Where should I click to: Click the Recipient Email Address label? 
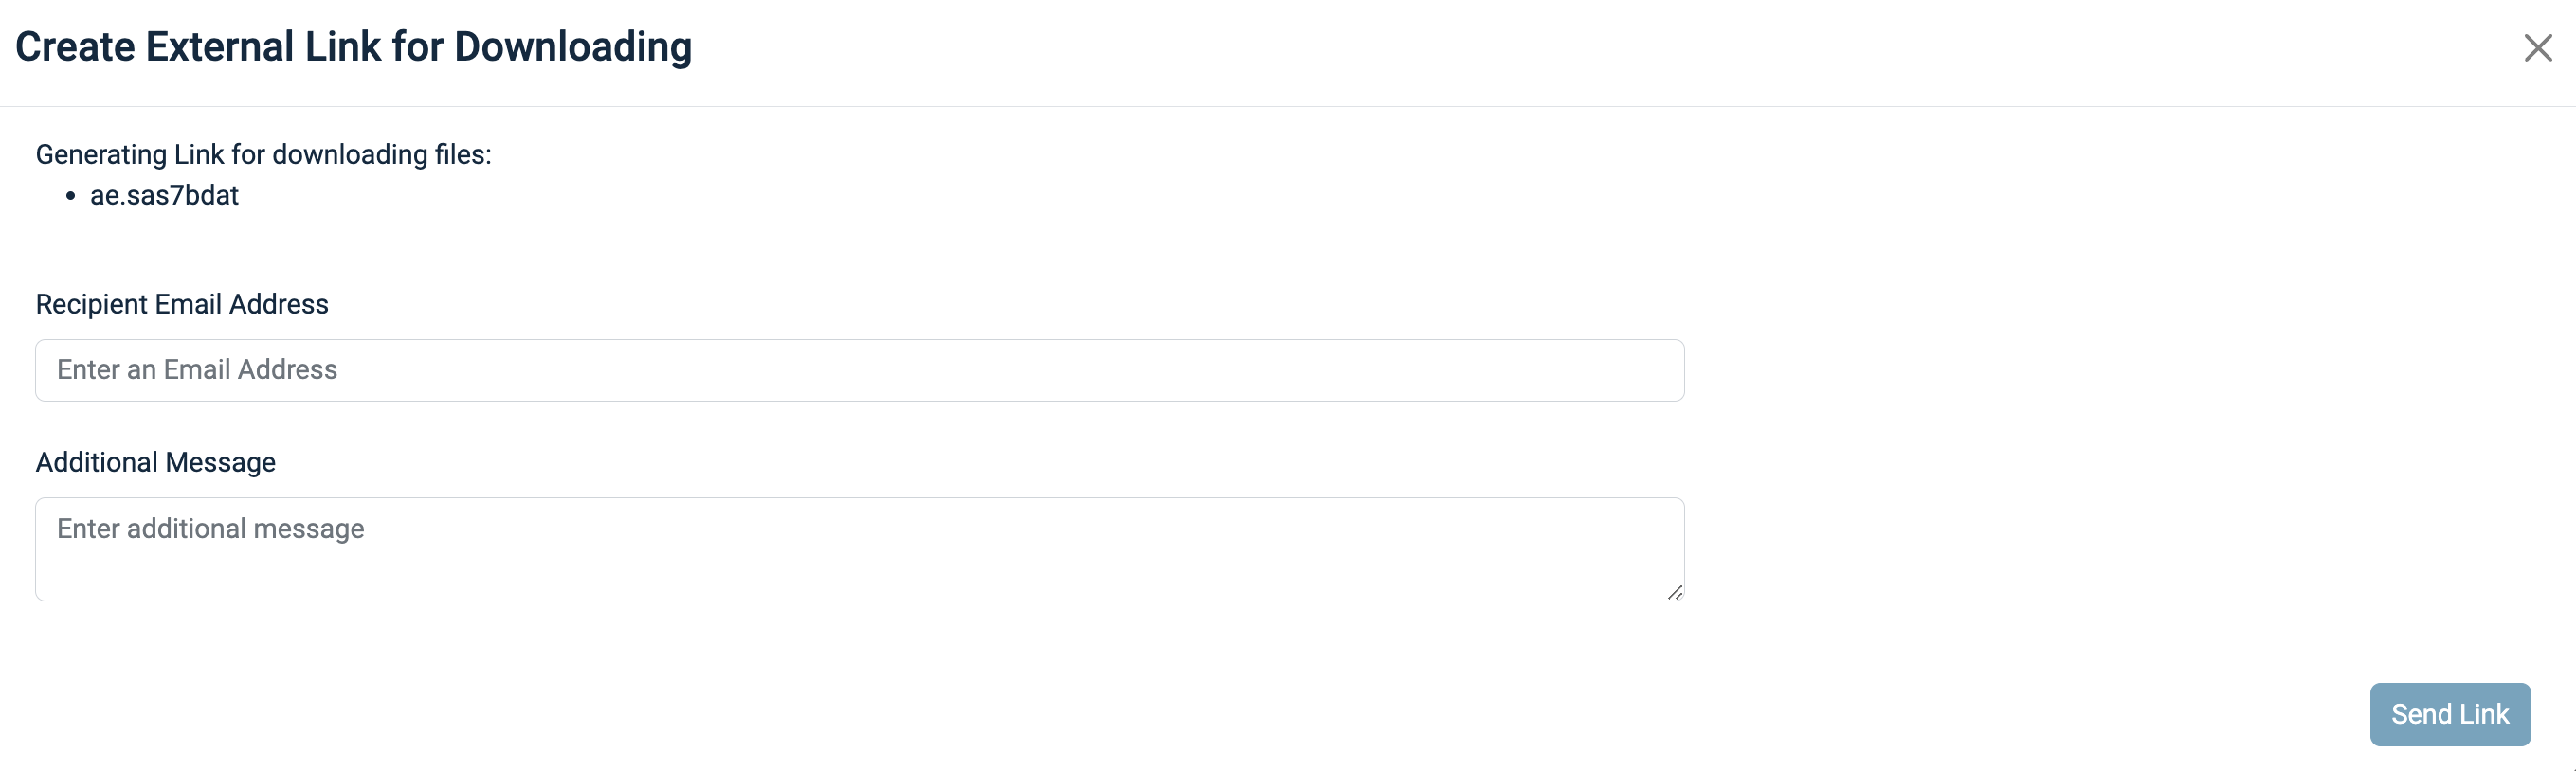click(x=182, y=304)
